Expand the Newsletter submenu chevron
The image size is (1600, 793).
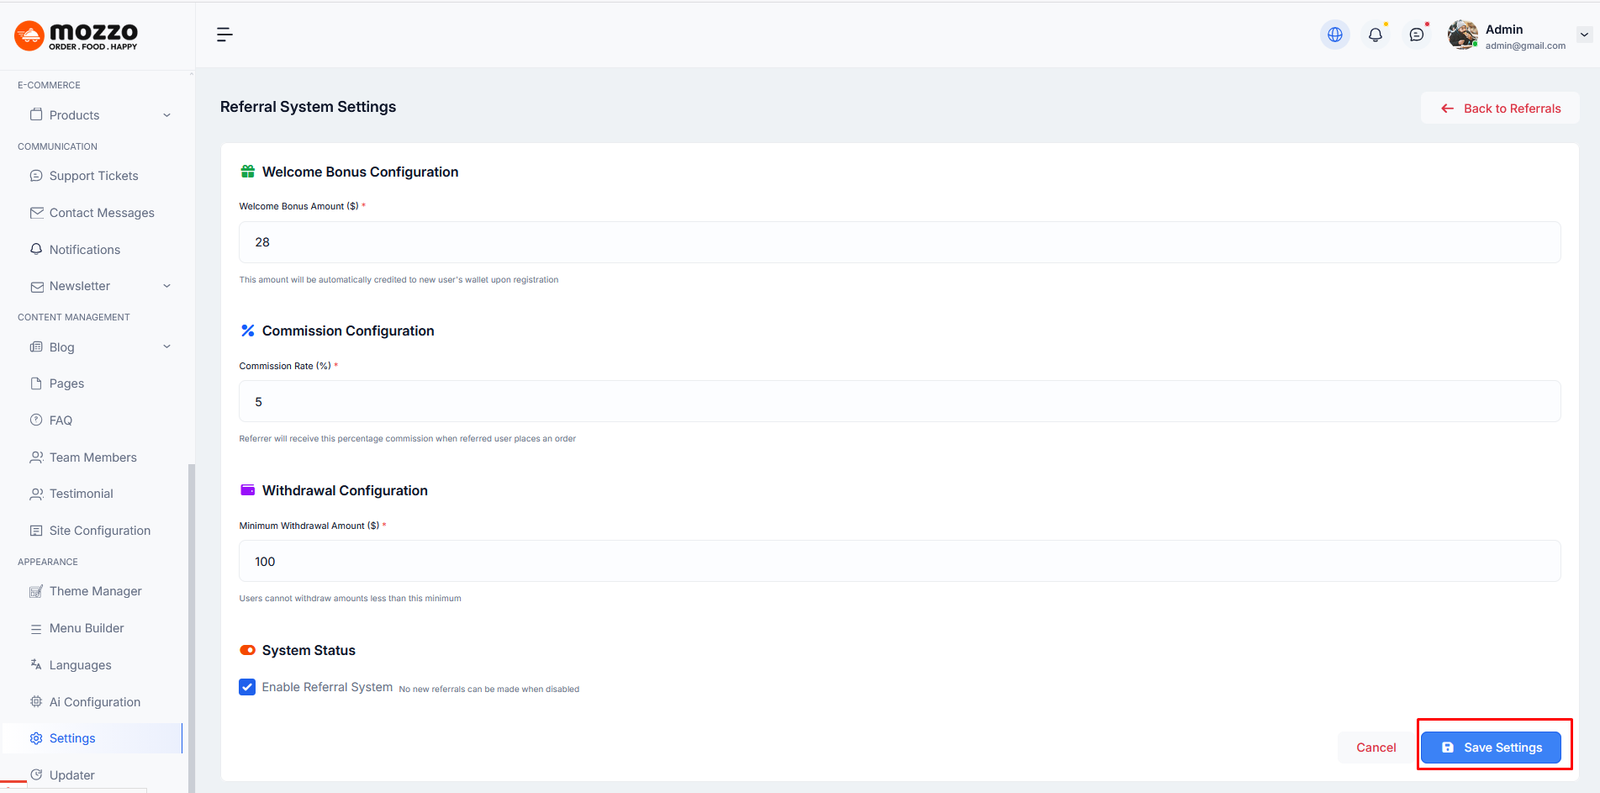coord(167,286)
